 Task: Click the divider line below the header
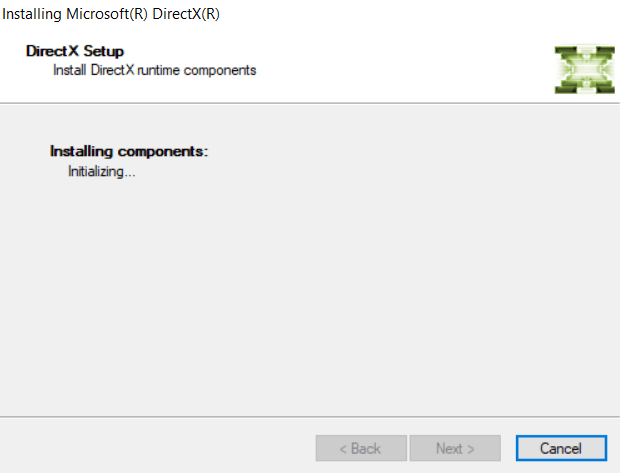pos(310,103)
